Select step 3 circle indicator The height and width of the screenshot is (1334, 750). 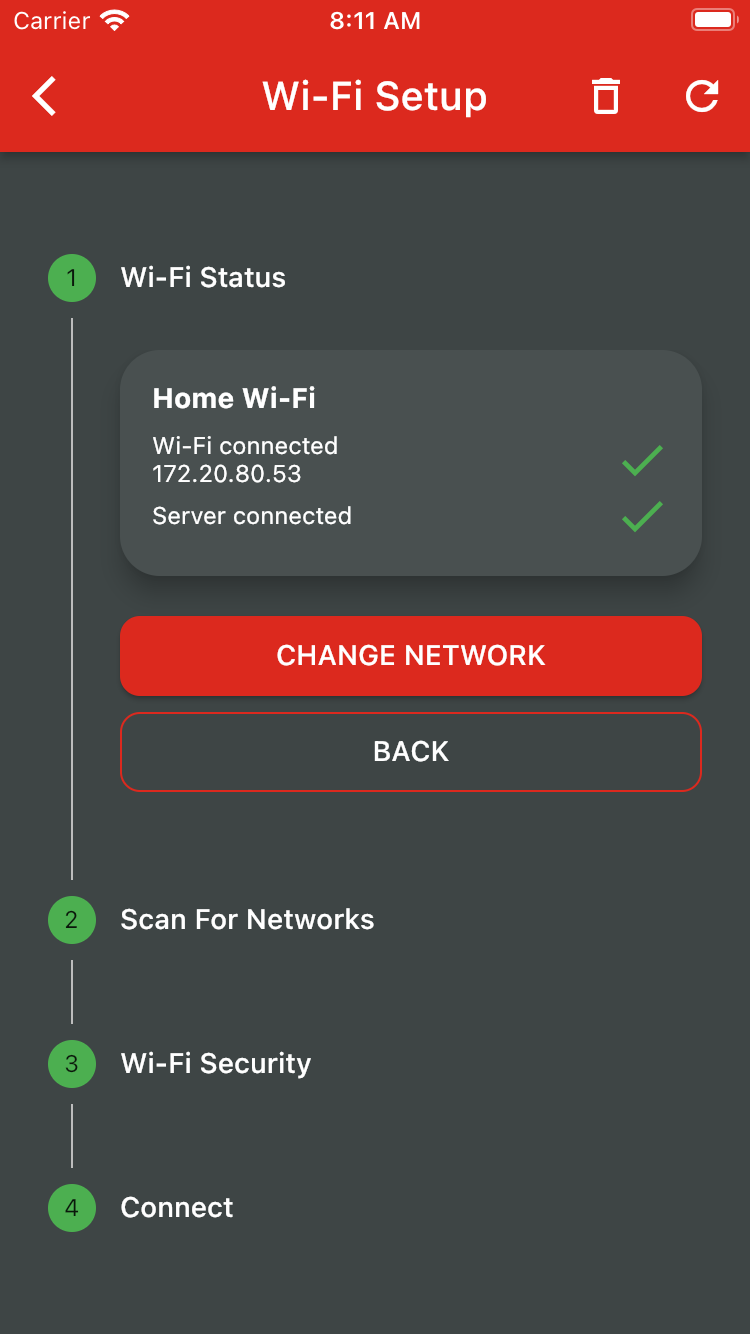click(72, 1064)
